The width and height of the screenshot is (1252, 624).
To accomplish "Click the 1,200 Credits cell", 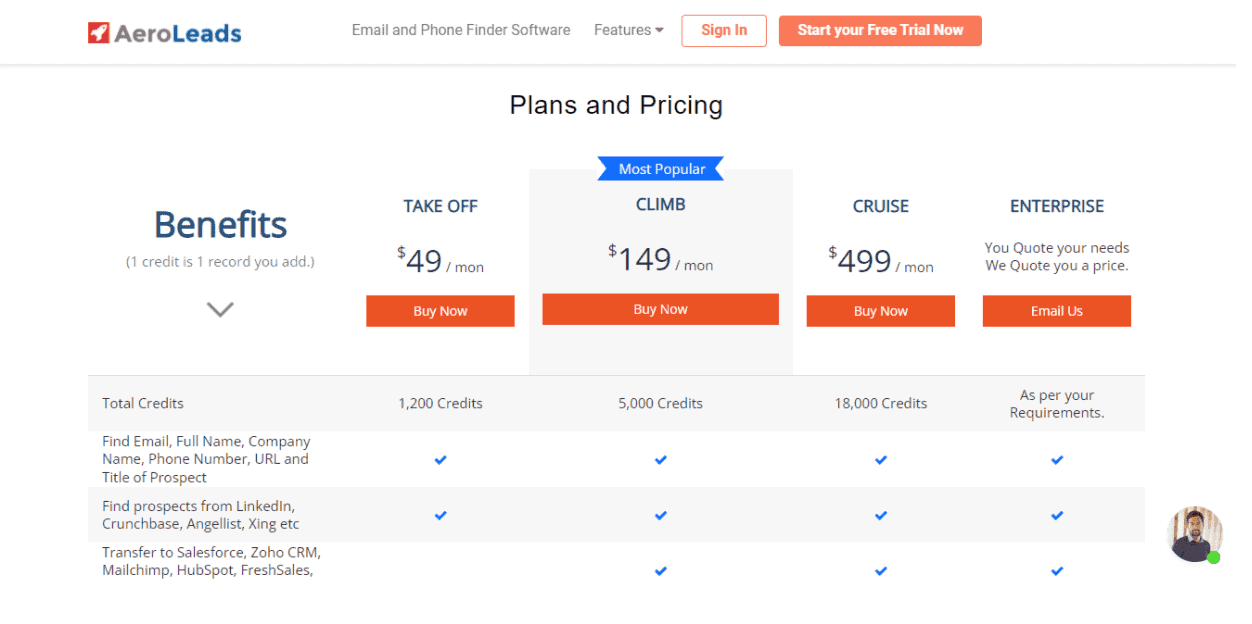I will (x=440, y=404).
